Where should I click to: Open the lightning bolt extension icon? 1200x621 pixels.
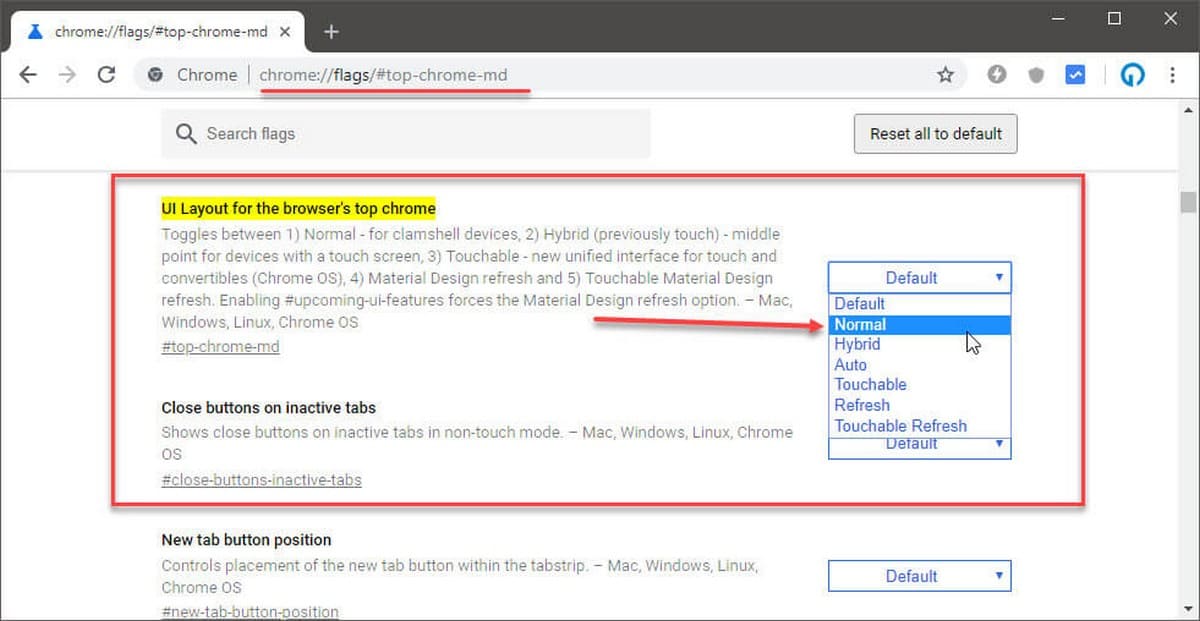(x=996, y=75)
